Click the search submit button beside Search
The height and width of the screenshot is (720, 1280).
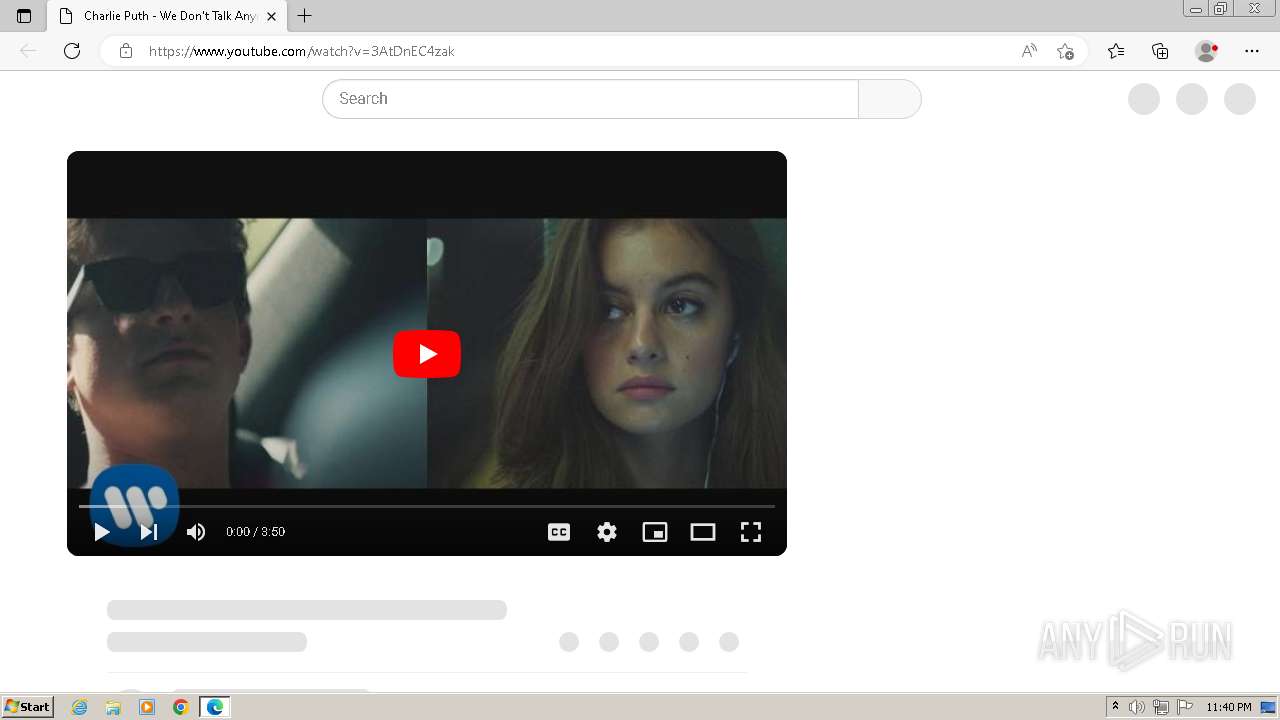(x=889, y=99)
